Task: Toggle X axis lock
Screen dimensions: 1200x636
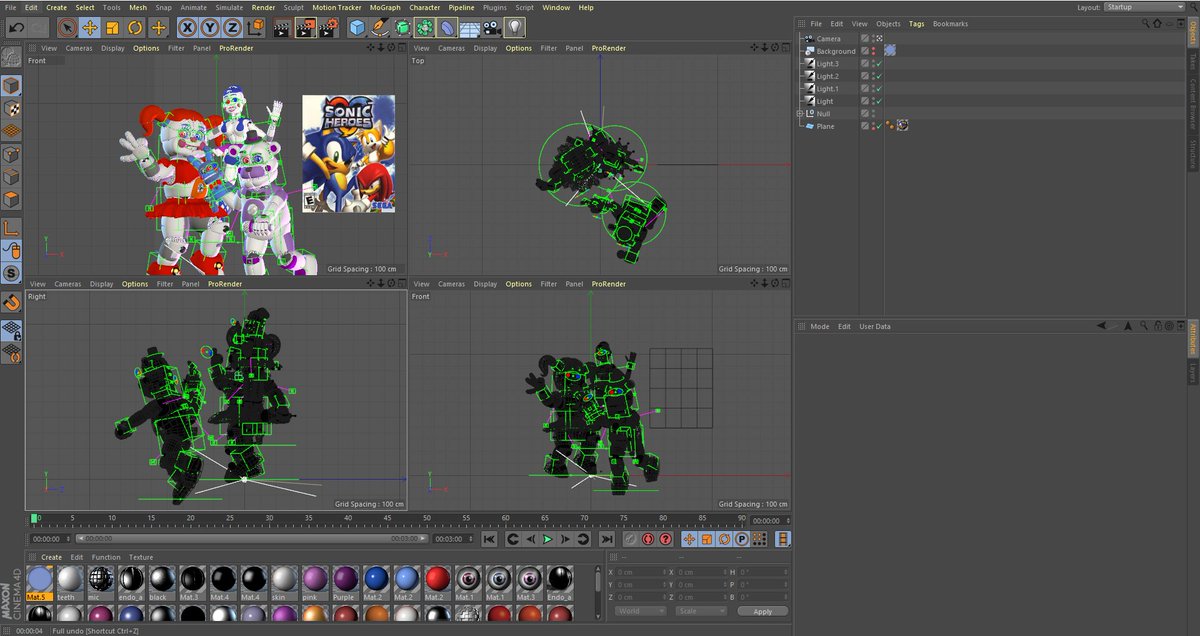Action: click(187, 27)
